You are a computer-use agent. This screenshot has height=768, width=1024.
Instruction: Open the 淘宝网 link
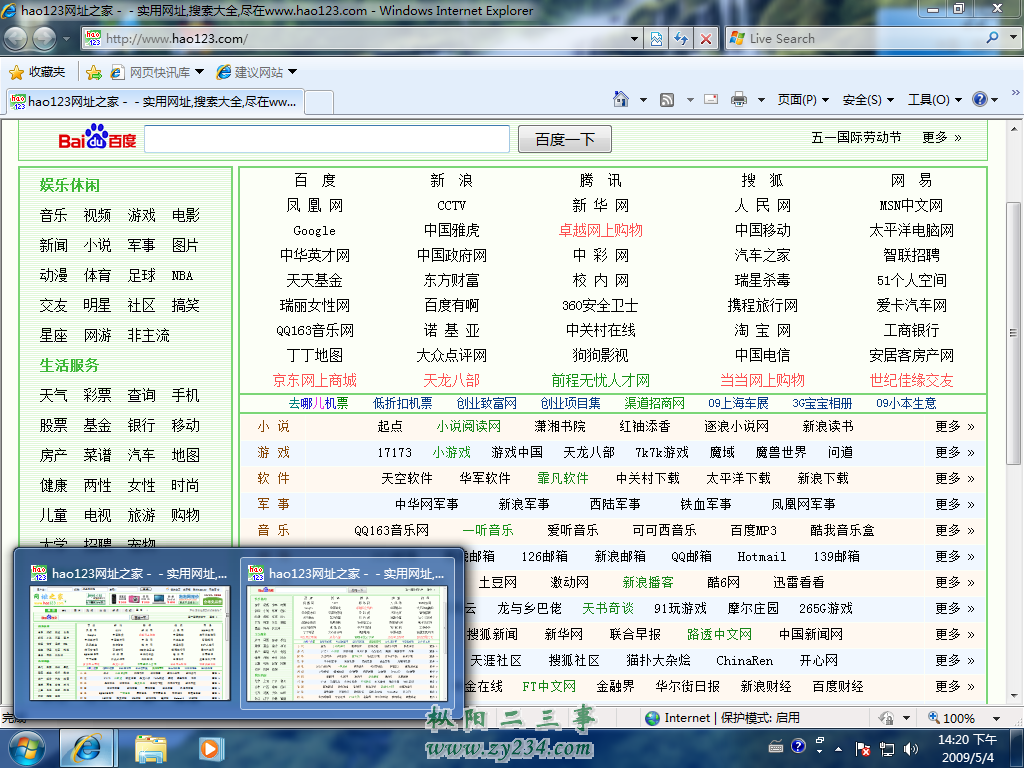(763, 330)
